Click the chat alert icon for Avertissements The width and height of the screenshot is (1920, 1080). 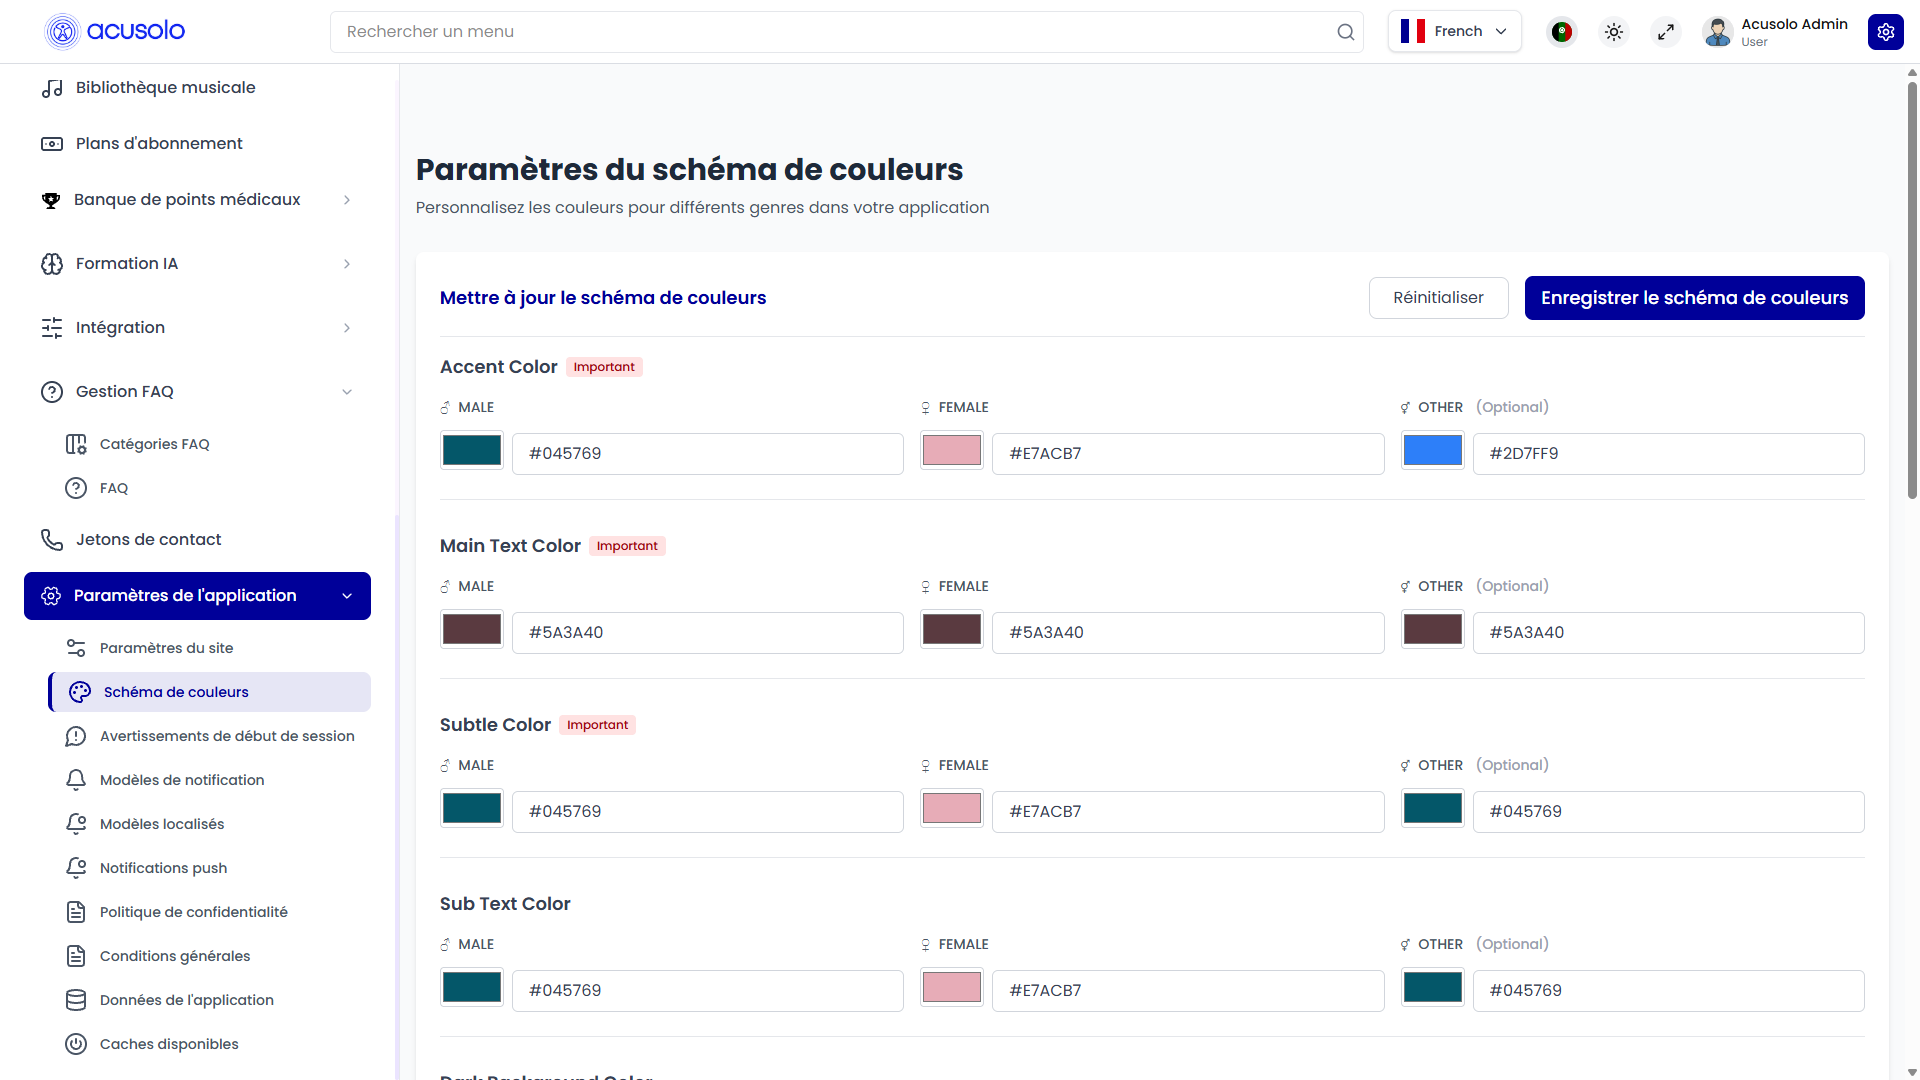tap(76, 736)
